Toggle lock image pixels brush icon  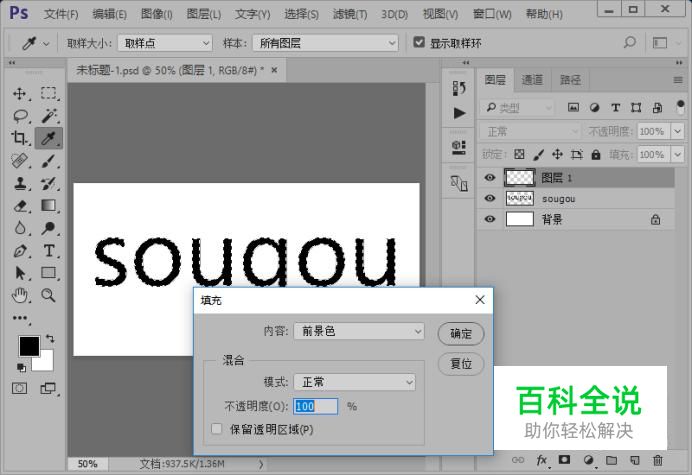click(x=538, y=155)
